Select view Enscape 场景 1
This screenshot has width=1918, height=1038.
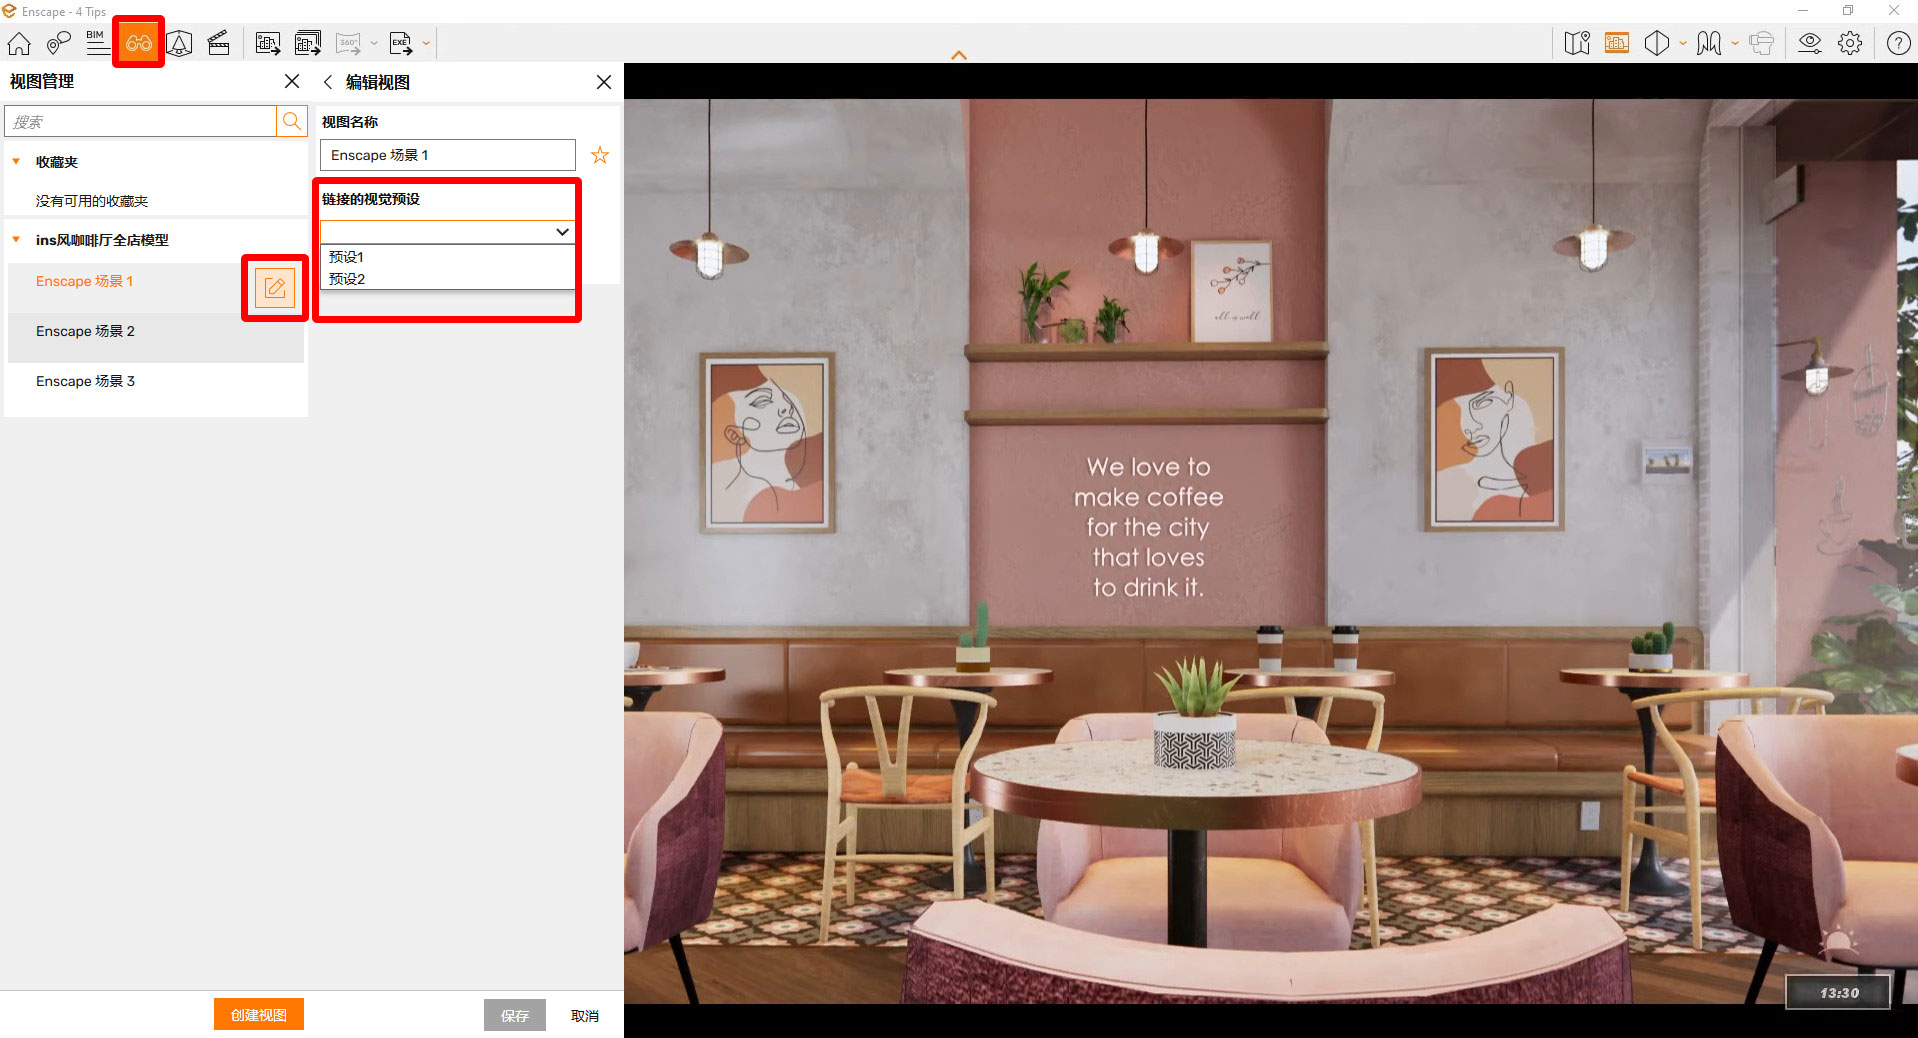coord(85,281)
